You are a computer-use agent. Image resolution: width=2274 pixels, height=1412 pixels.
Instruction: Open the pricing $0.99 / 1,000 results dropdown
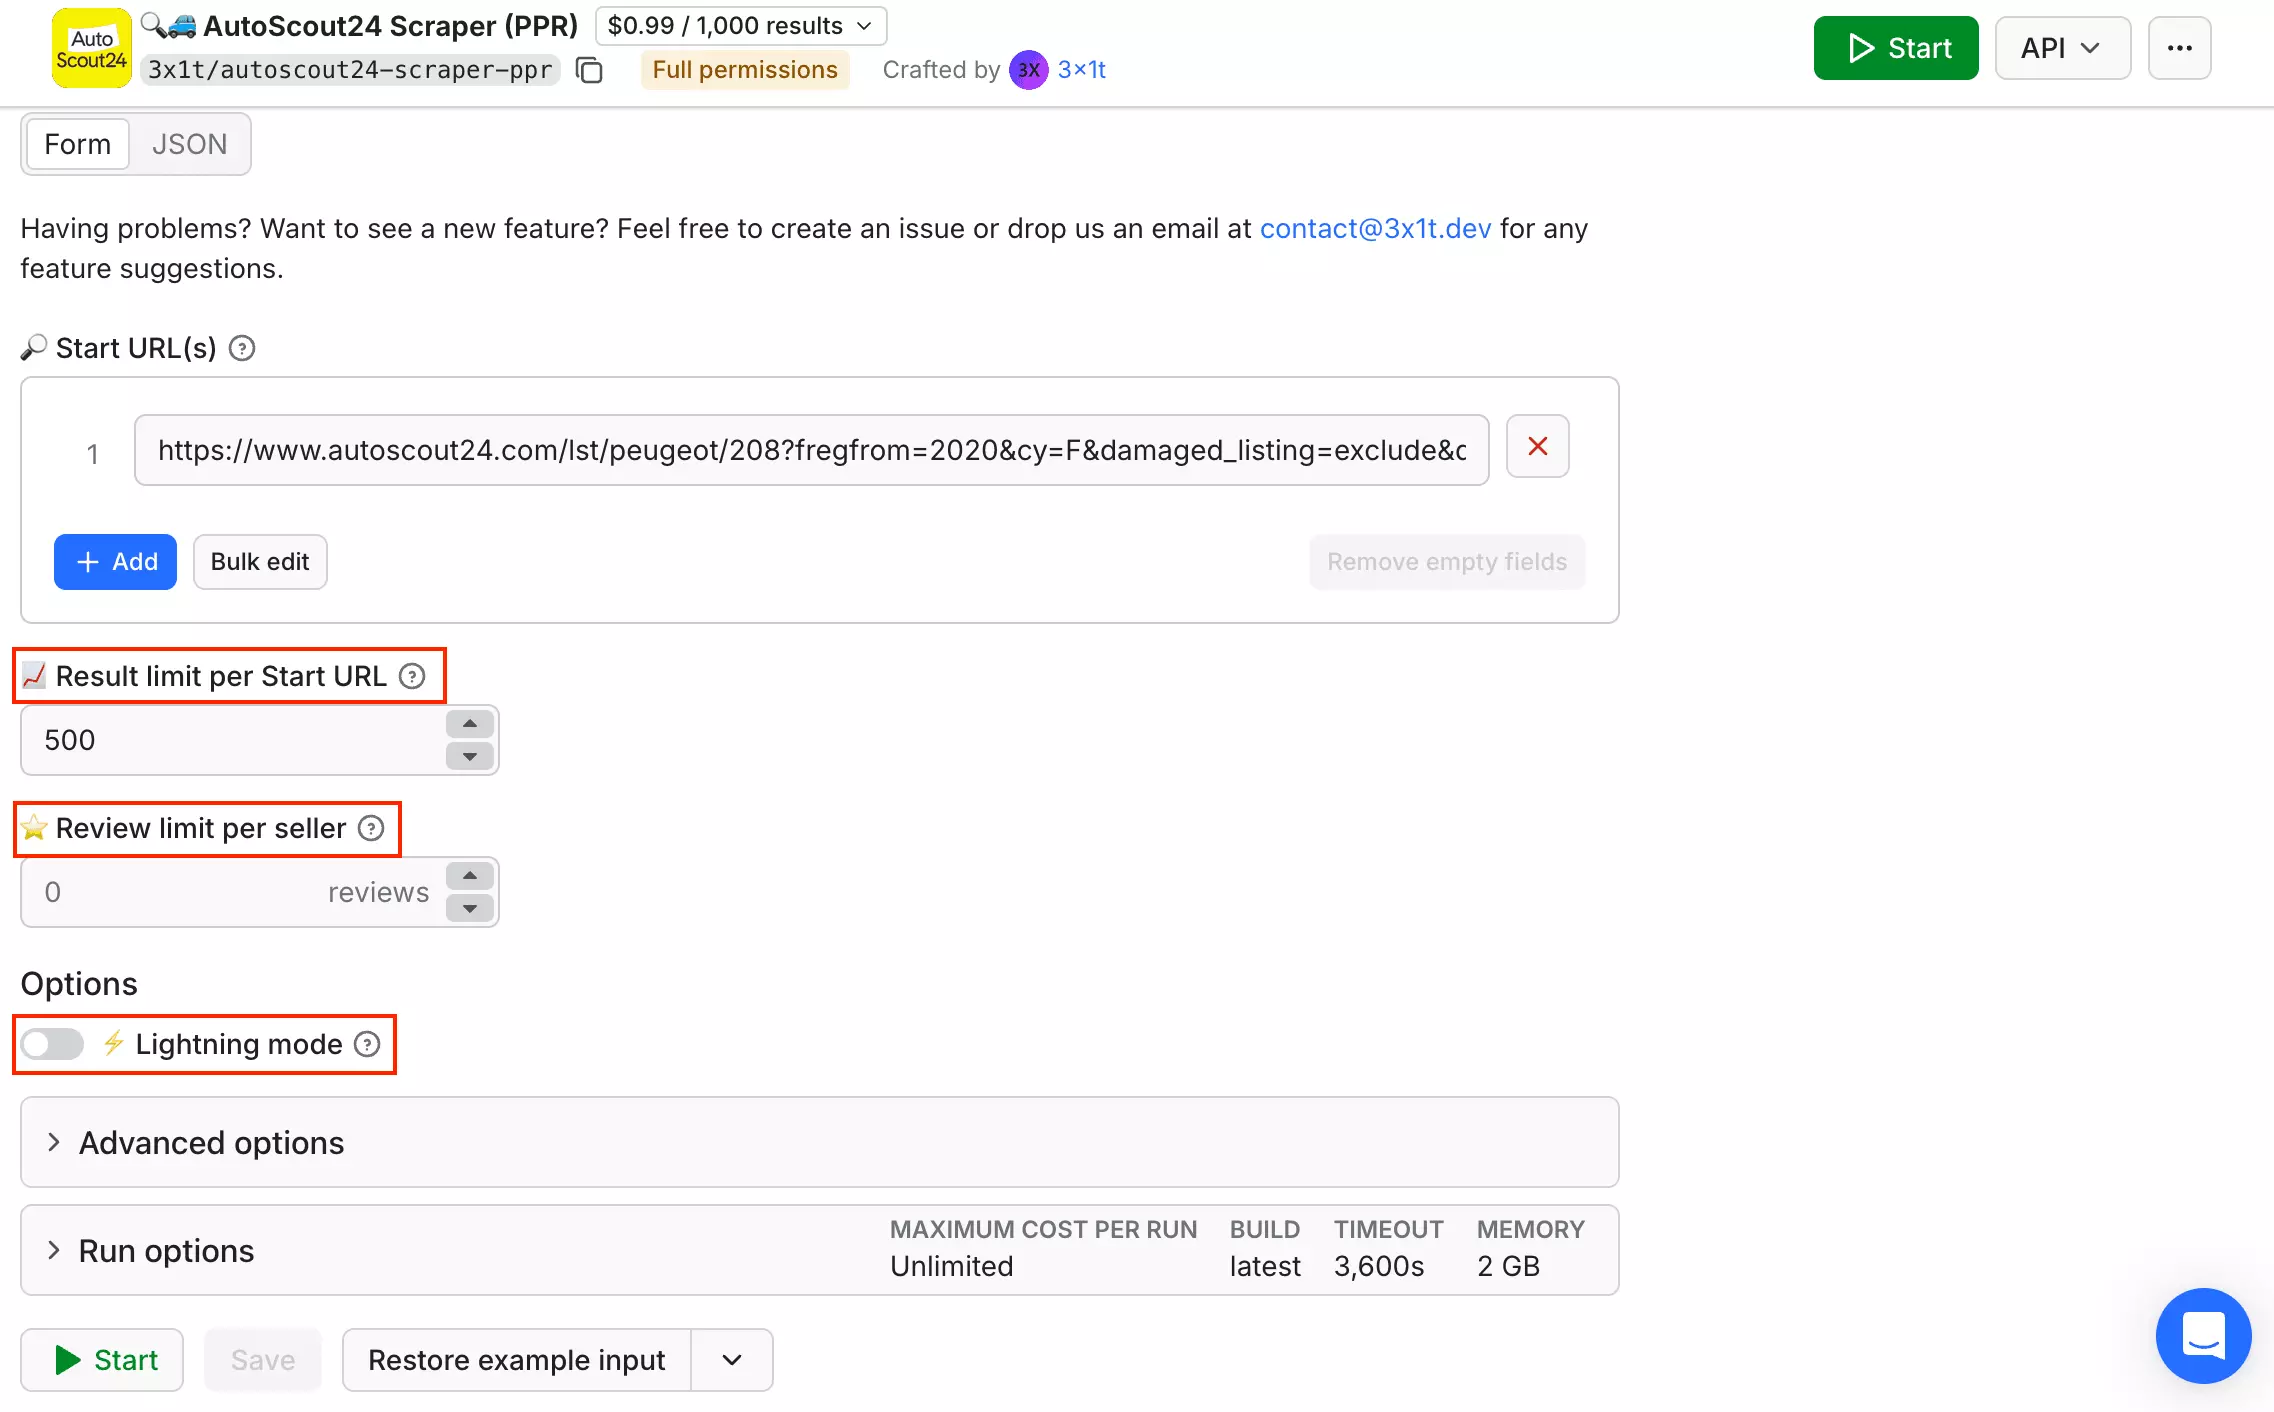pyautogui.click(x=741, y=26)
